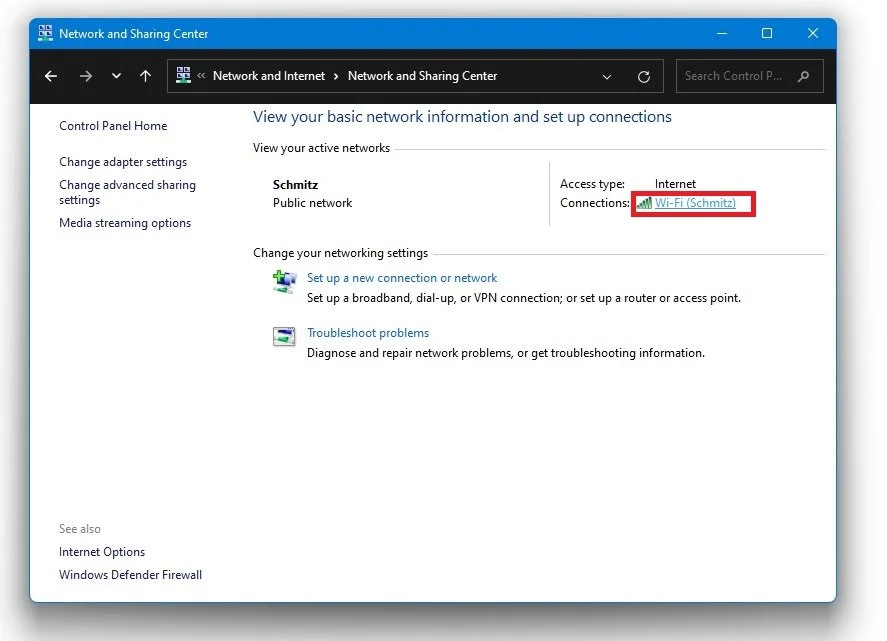Click the Forward navigation arrow

[x=86, y=76]
